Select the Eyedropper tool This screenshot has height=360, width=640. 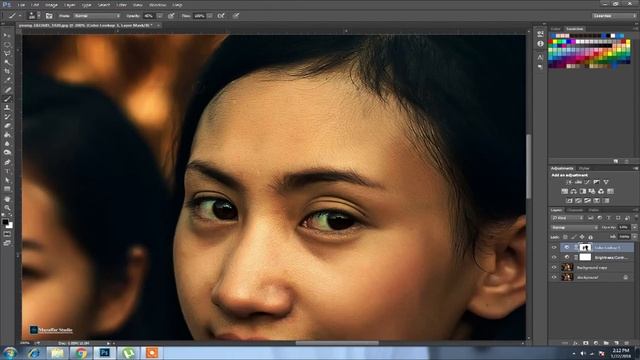pyautogui.click(x=7, y=81)
